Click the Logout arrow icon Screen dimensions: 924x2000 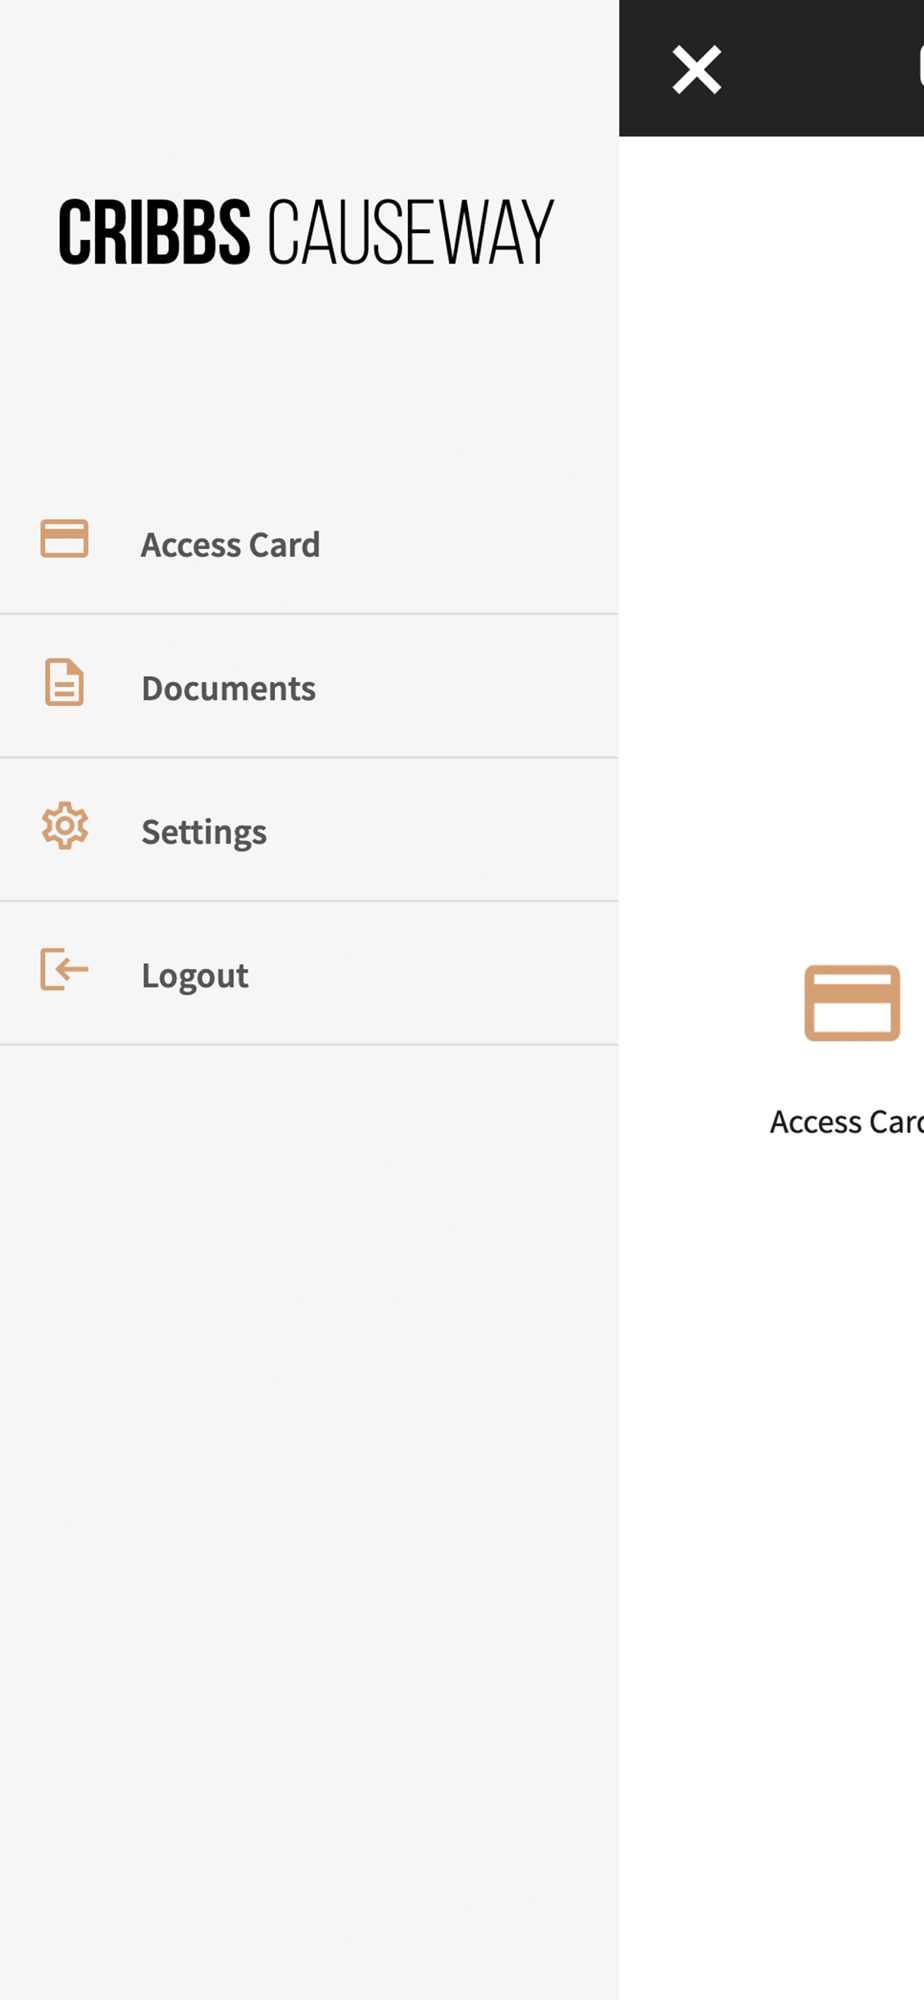pos(64,970)
